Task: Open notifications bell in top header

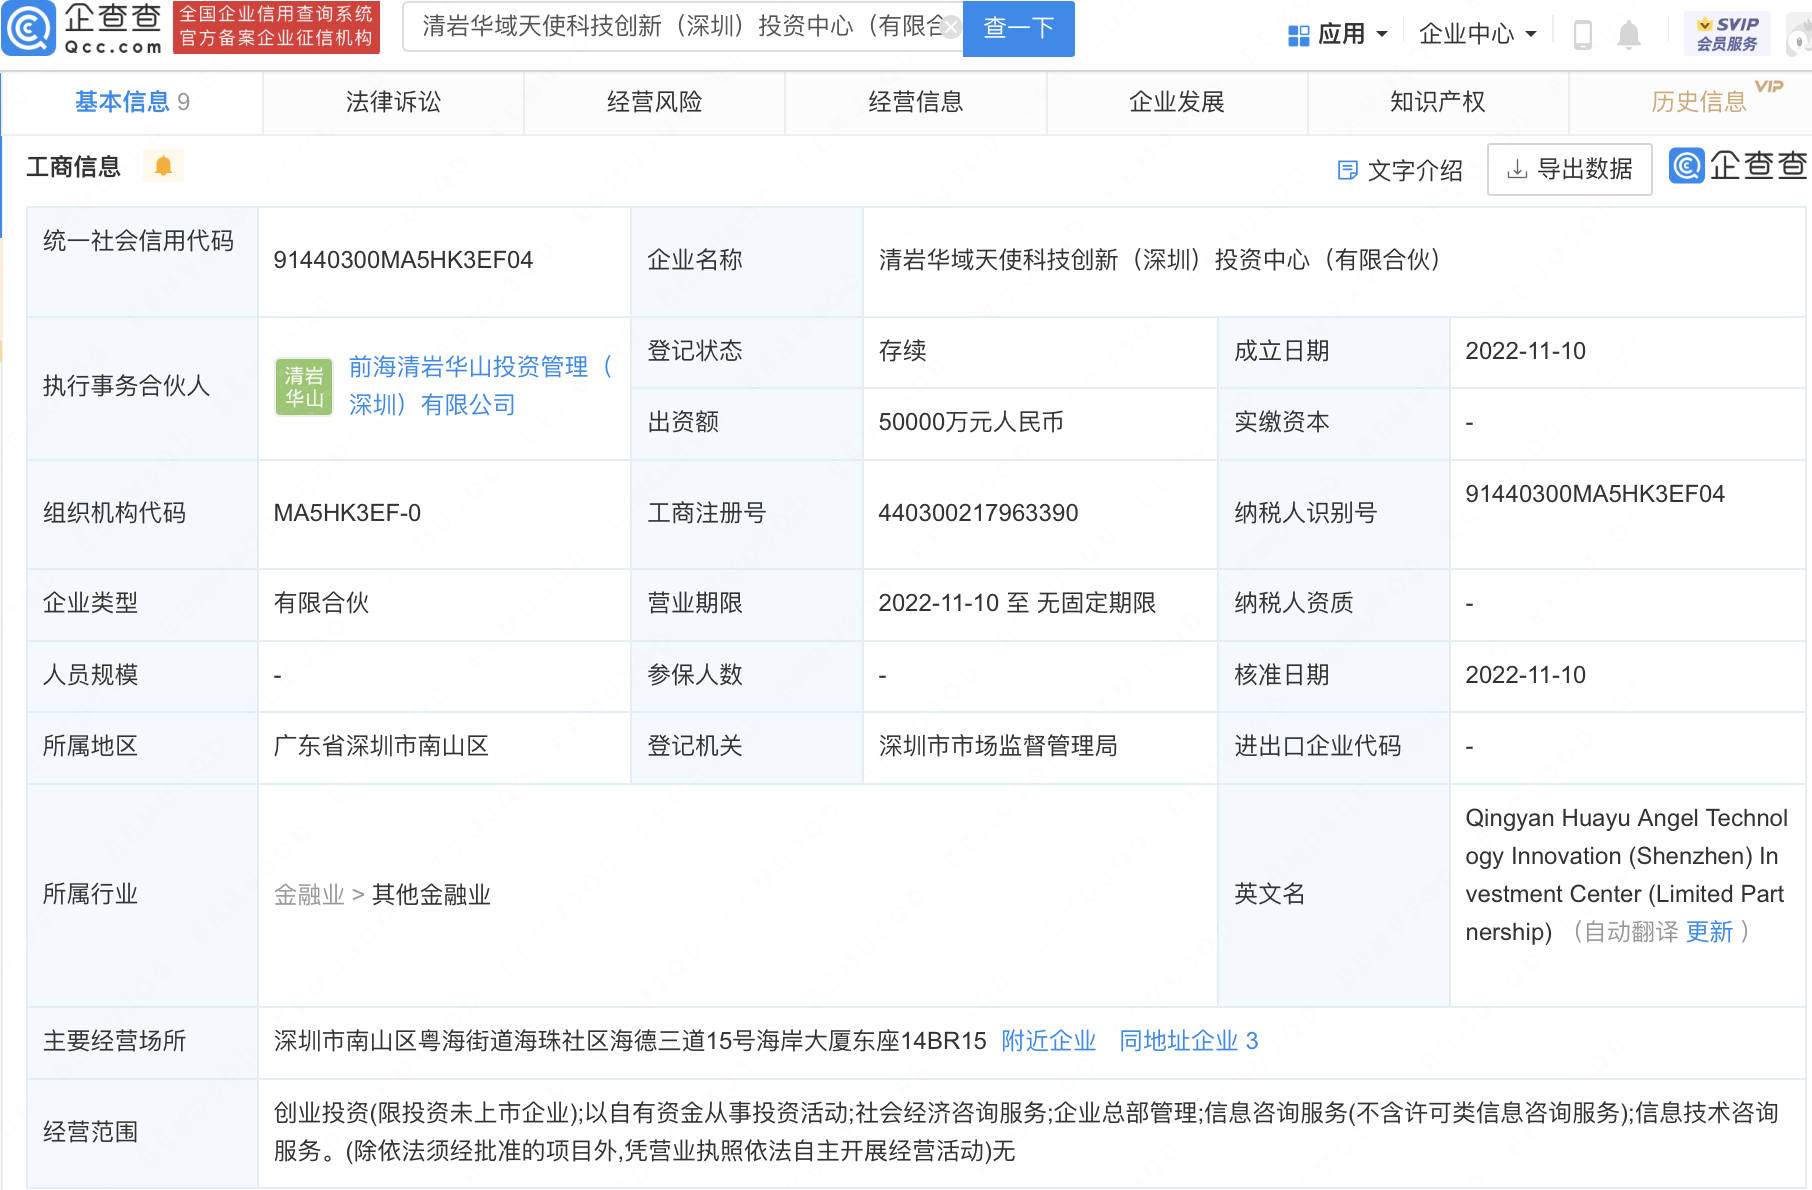Action: pos(1629,35)
